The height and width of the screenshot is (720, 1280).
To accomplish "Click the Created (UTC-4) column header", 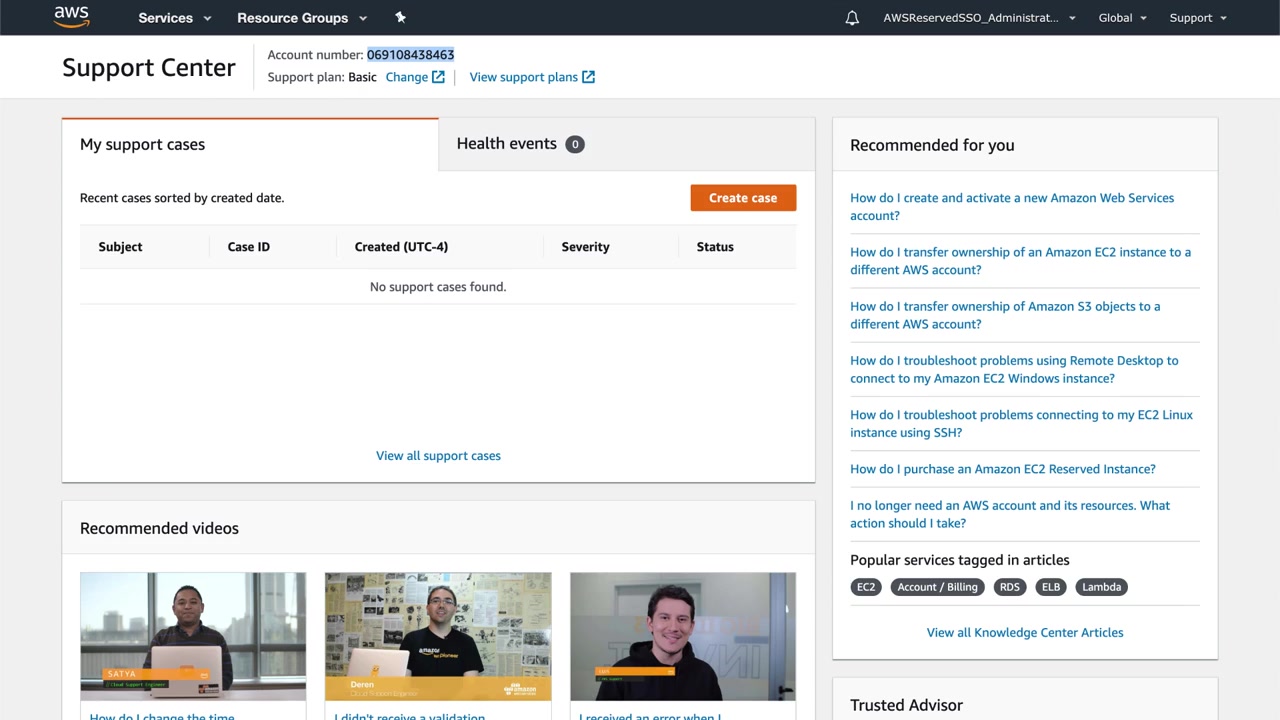I will [401, 247].
